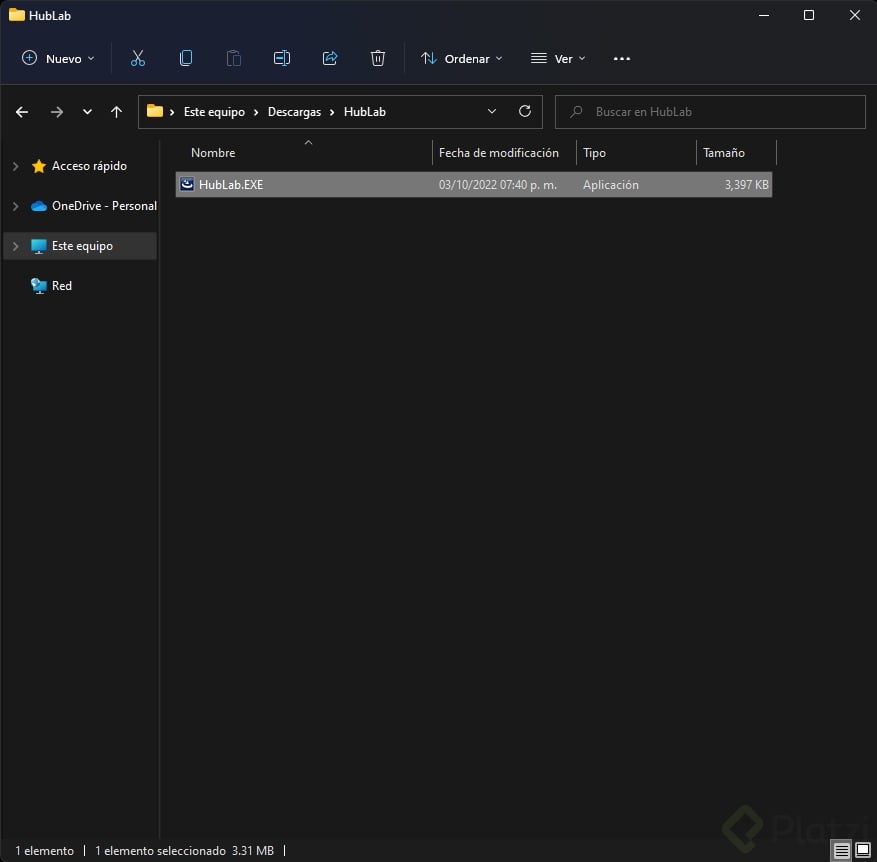Sort by Fecha de modificación column header
The width and height of the screenshot is (877, 862).
pos(503,153)
